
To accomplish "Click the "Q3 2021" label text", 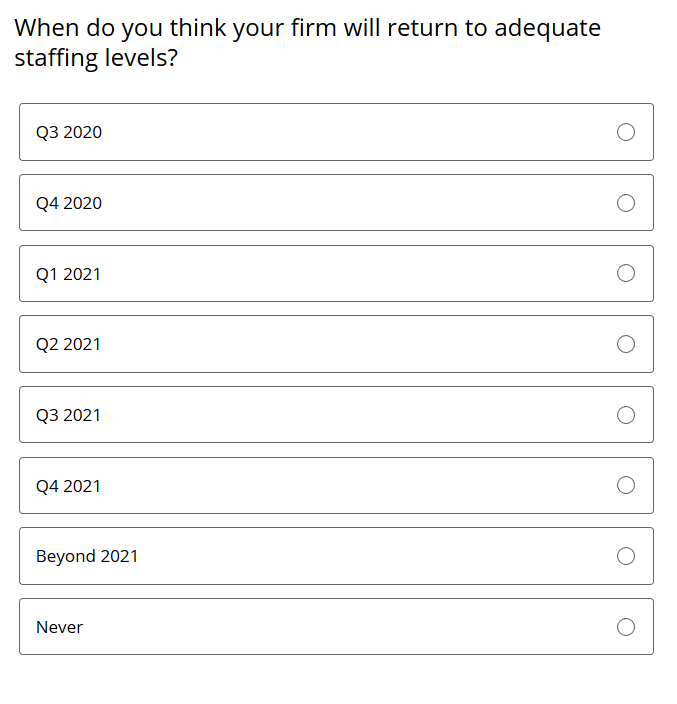I will click(68, 415).
